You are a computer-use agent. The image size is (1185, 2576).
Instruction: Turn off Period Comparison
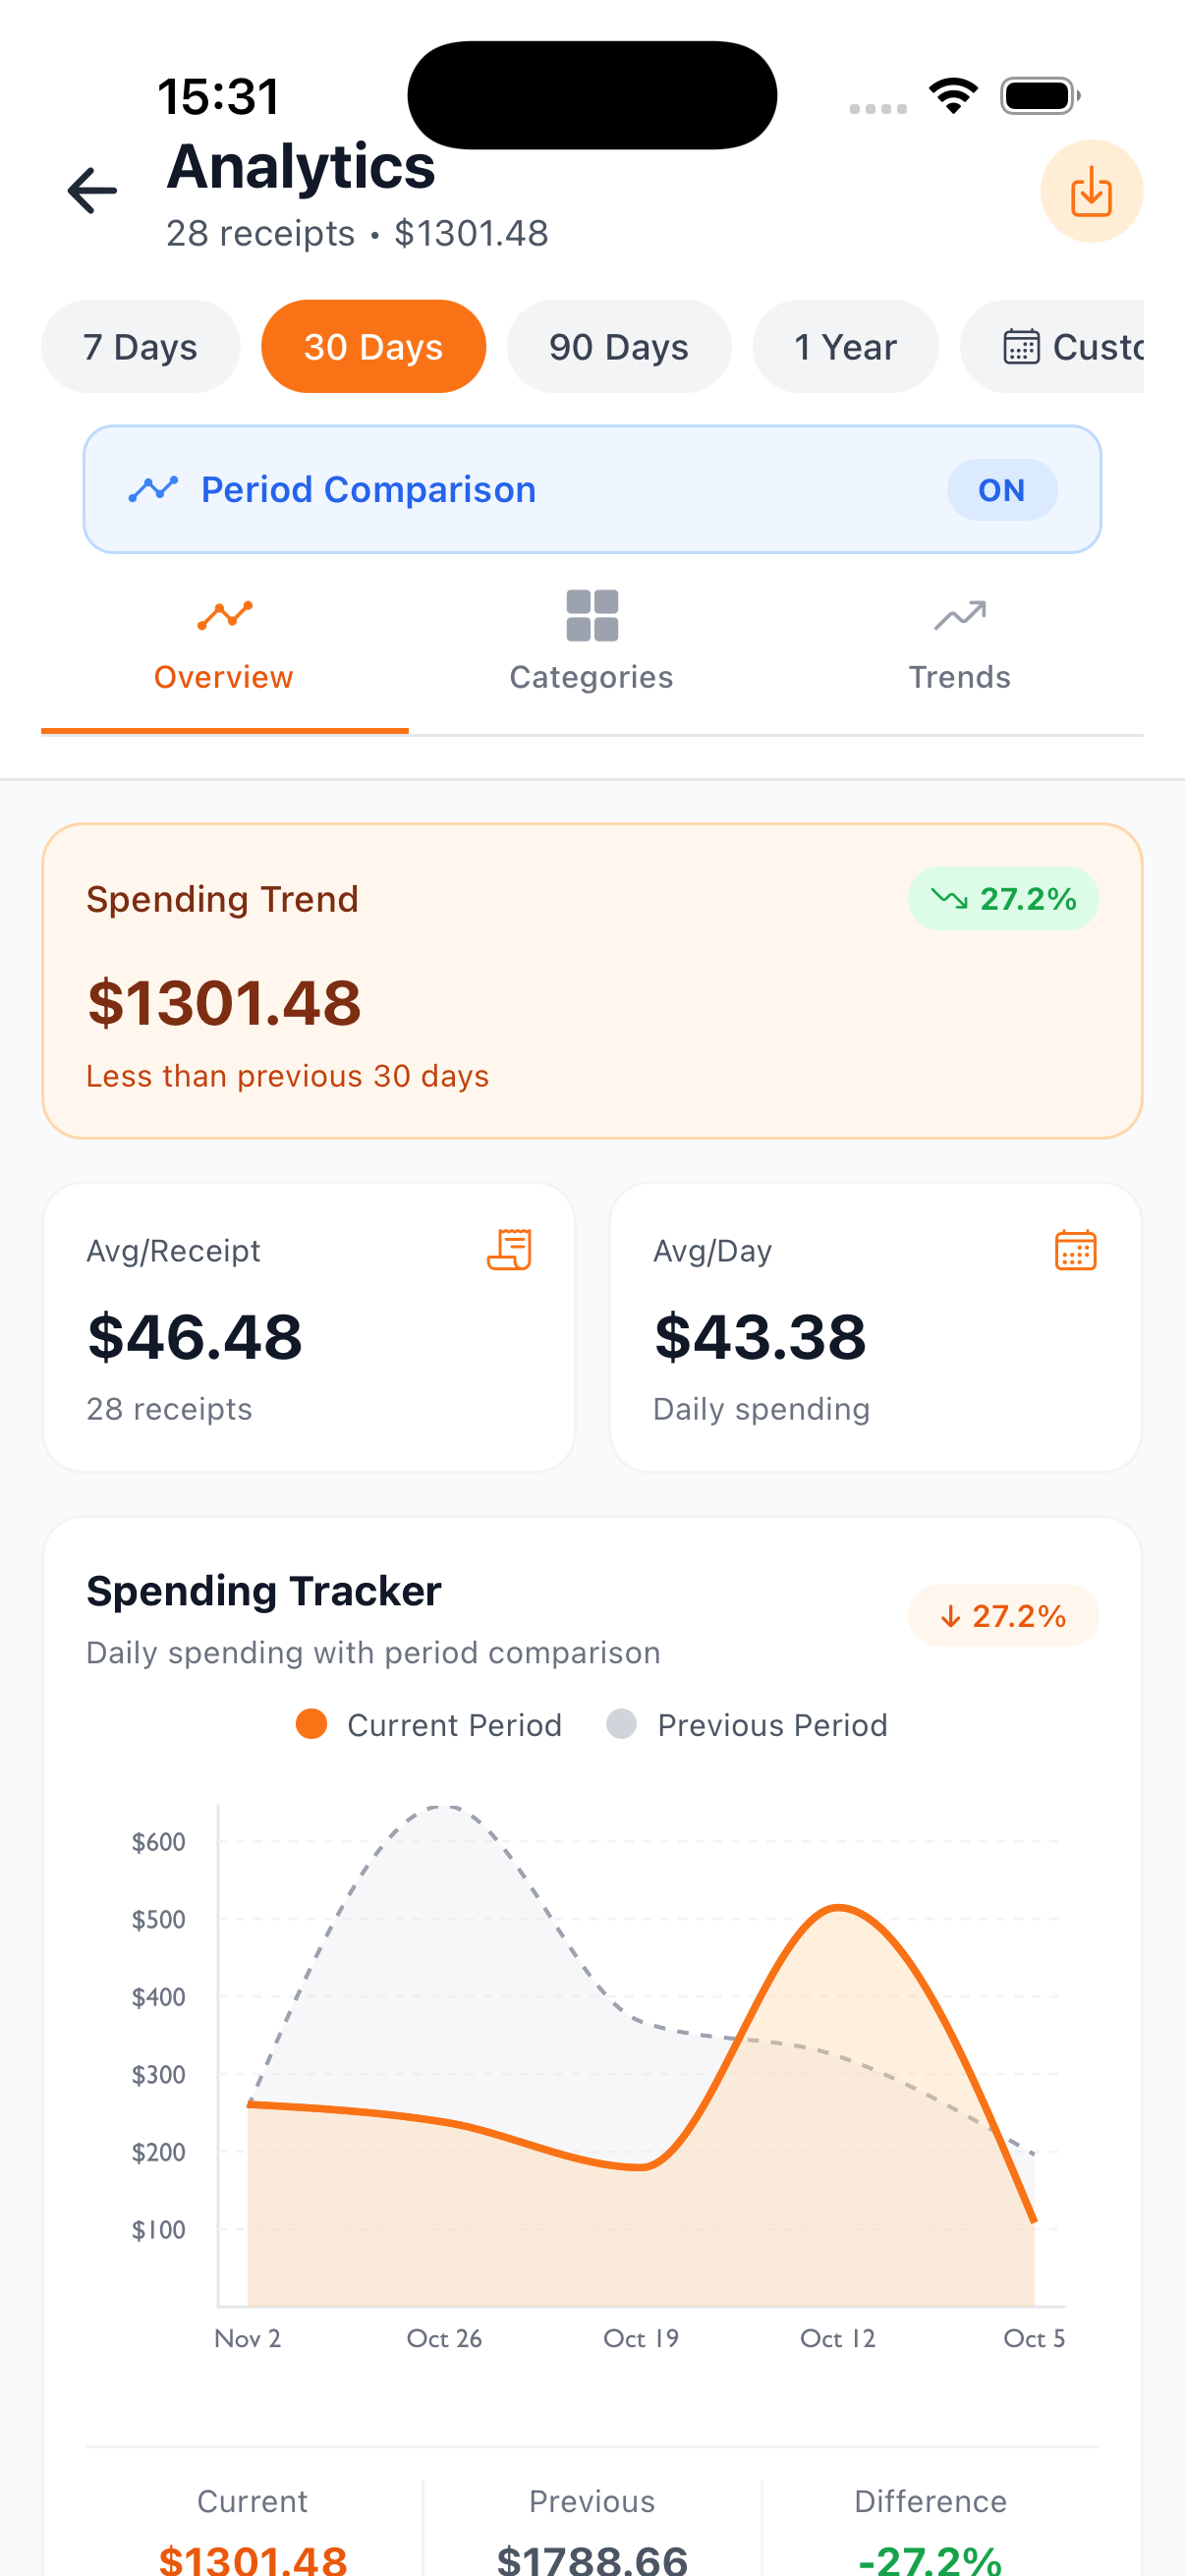click(1002, 490)
